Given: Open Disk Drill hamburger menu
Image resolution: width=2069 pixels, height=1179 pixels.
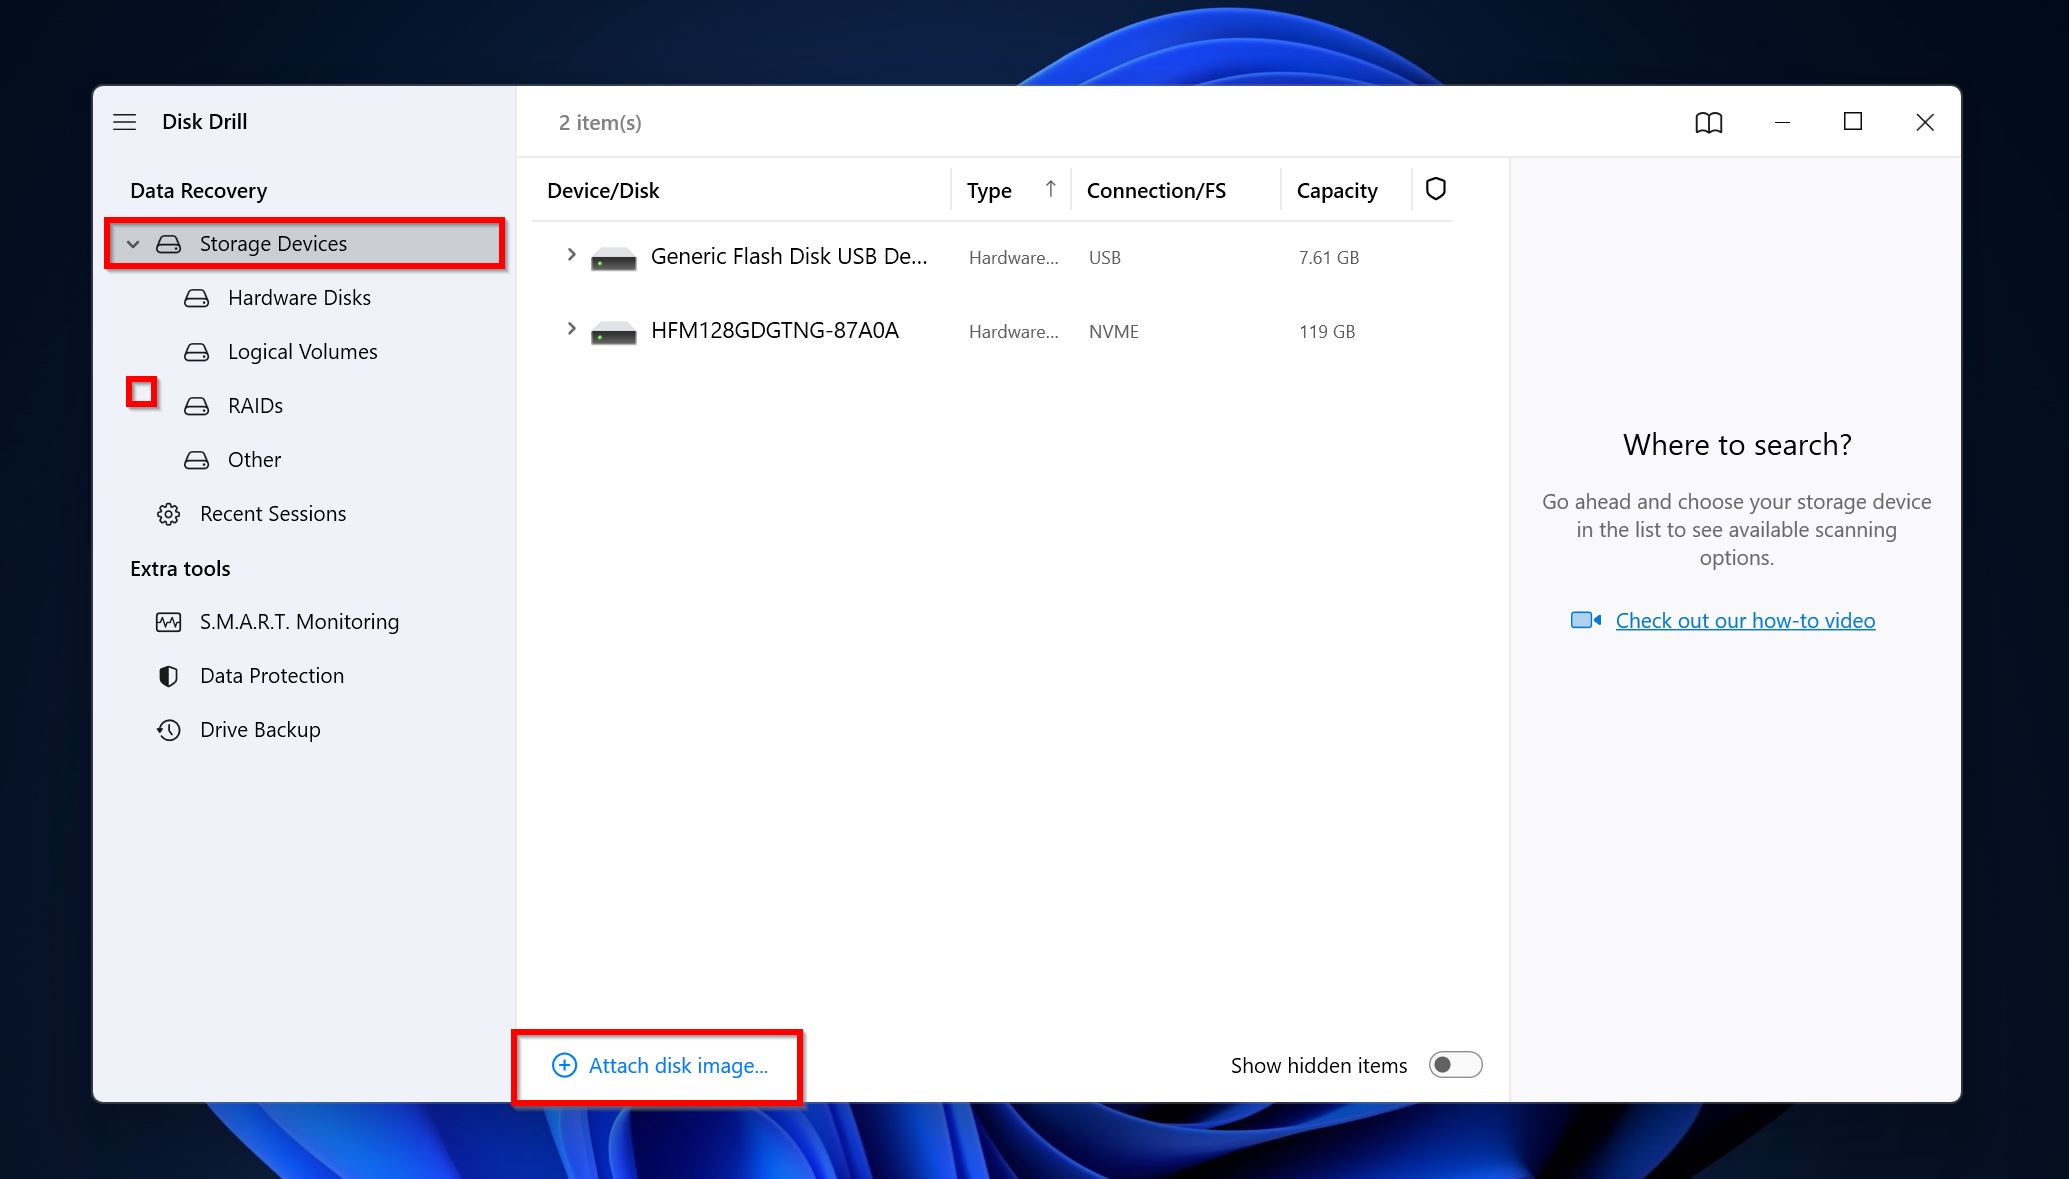Looking at the screenshot, I should coord(125,121).
